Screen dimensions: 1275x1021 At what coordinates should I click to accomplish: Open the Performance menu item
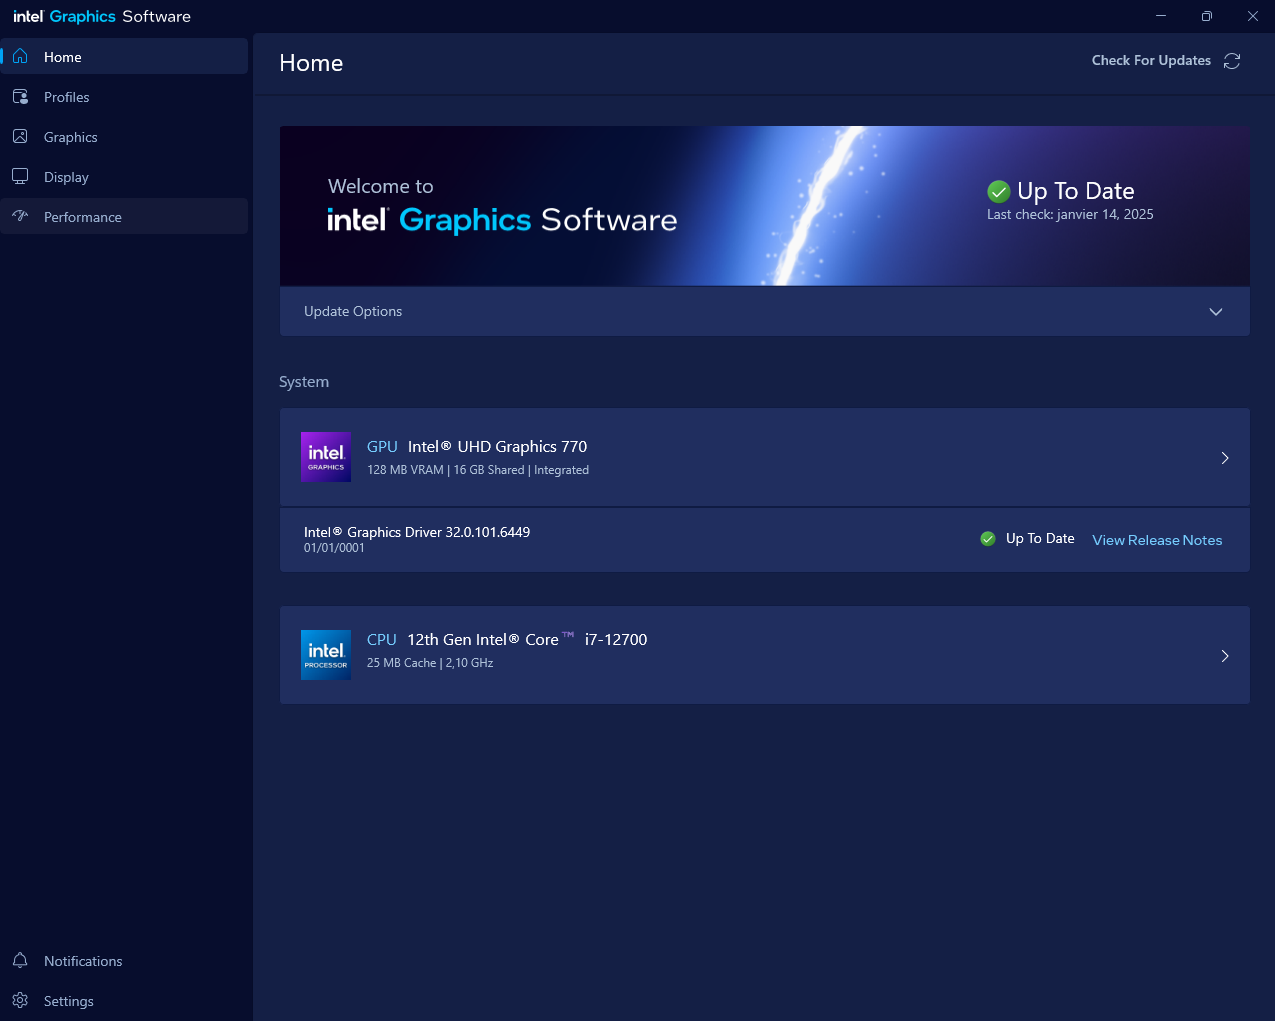(x=83, y=217)
